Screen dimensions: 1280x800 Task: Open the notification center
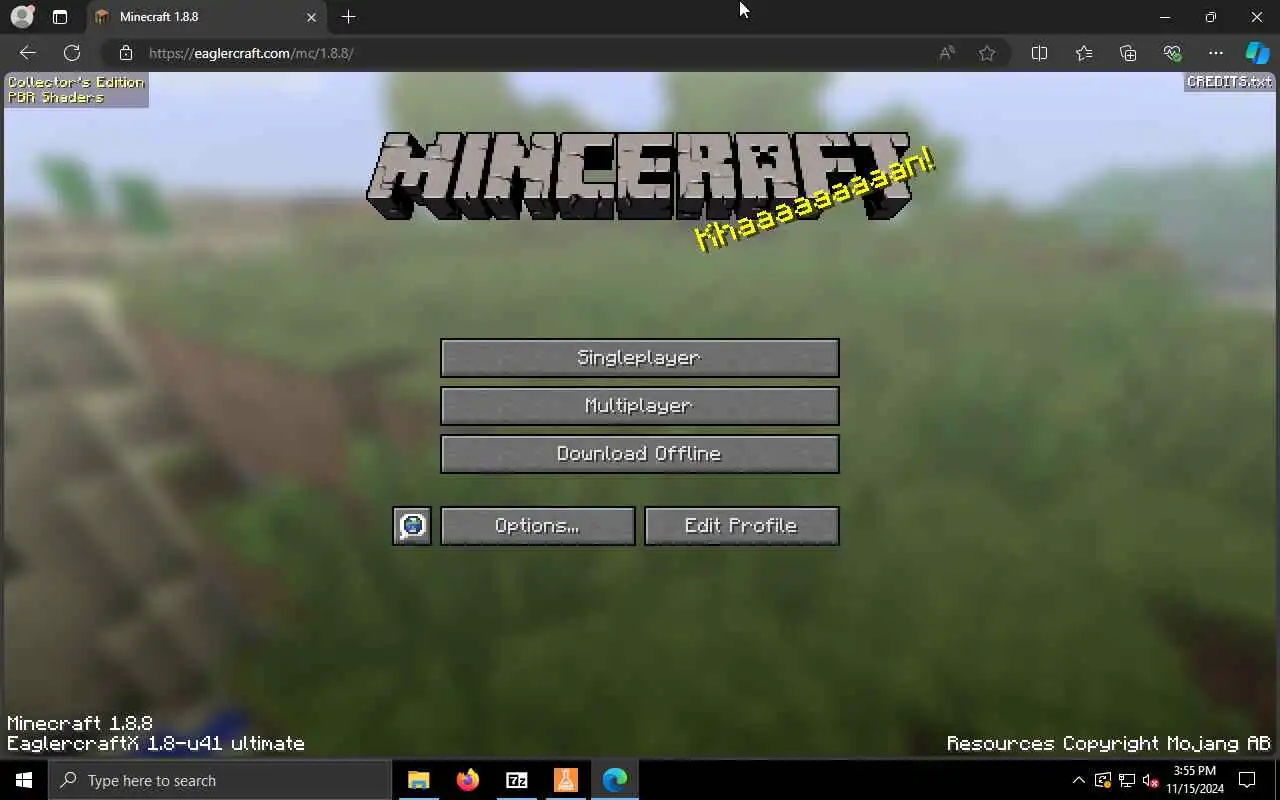pos(1247,780)
